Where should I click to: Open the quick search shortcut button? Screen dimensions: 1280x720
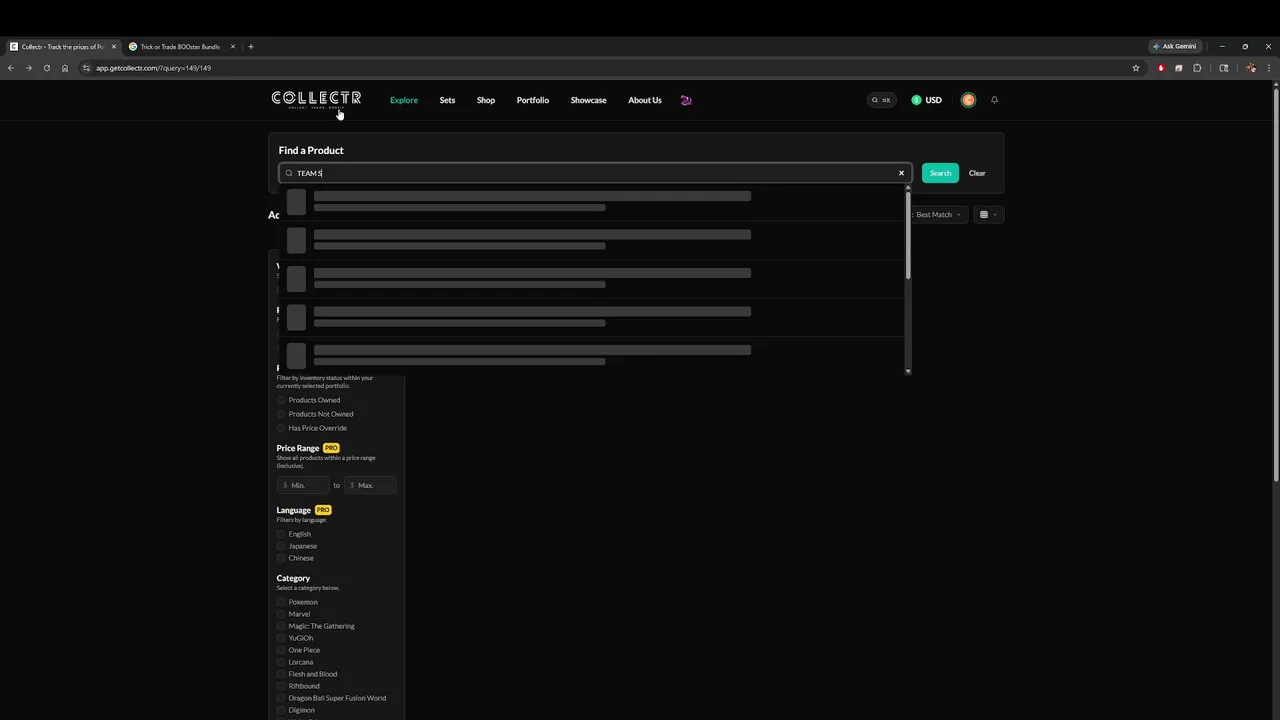click(x=881, y=100)
